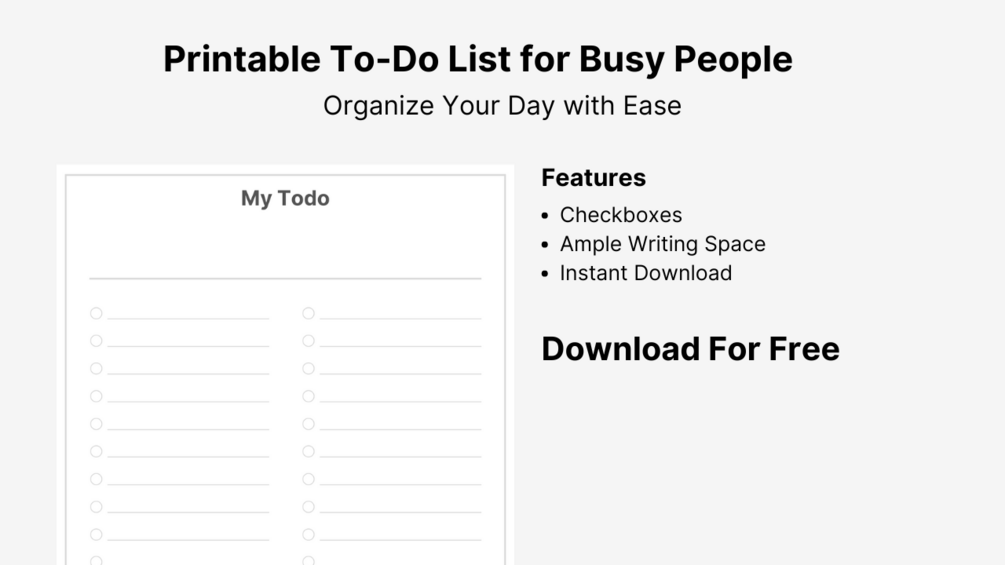Select the Organize Your Day with Ease subtitle
1005x565 pixels.
pos(502,106)
